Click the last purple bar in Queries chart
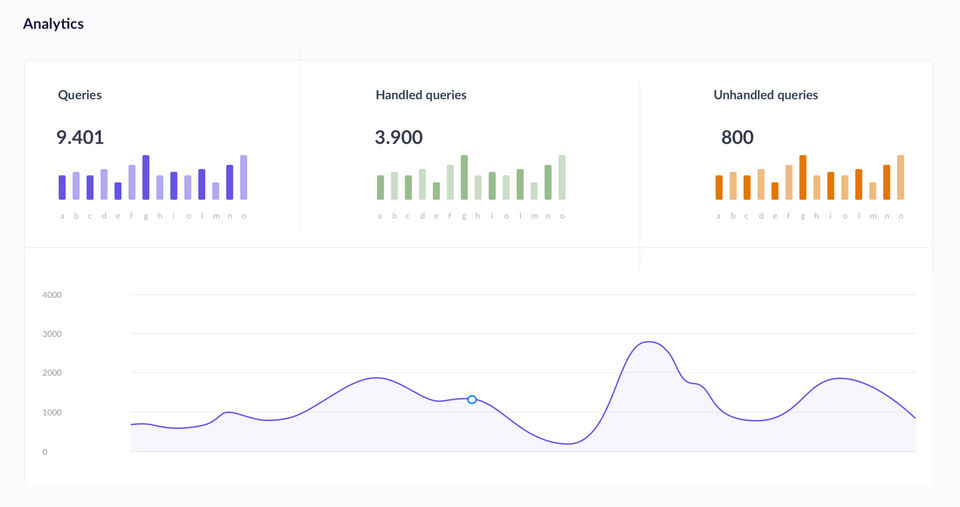This screenshot has height=507, width=960. tap(244, 178)
